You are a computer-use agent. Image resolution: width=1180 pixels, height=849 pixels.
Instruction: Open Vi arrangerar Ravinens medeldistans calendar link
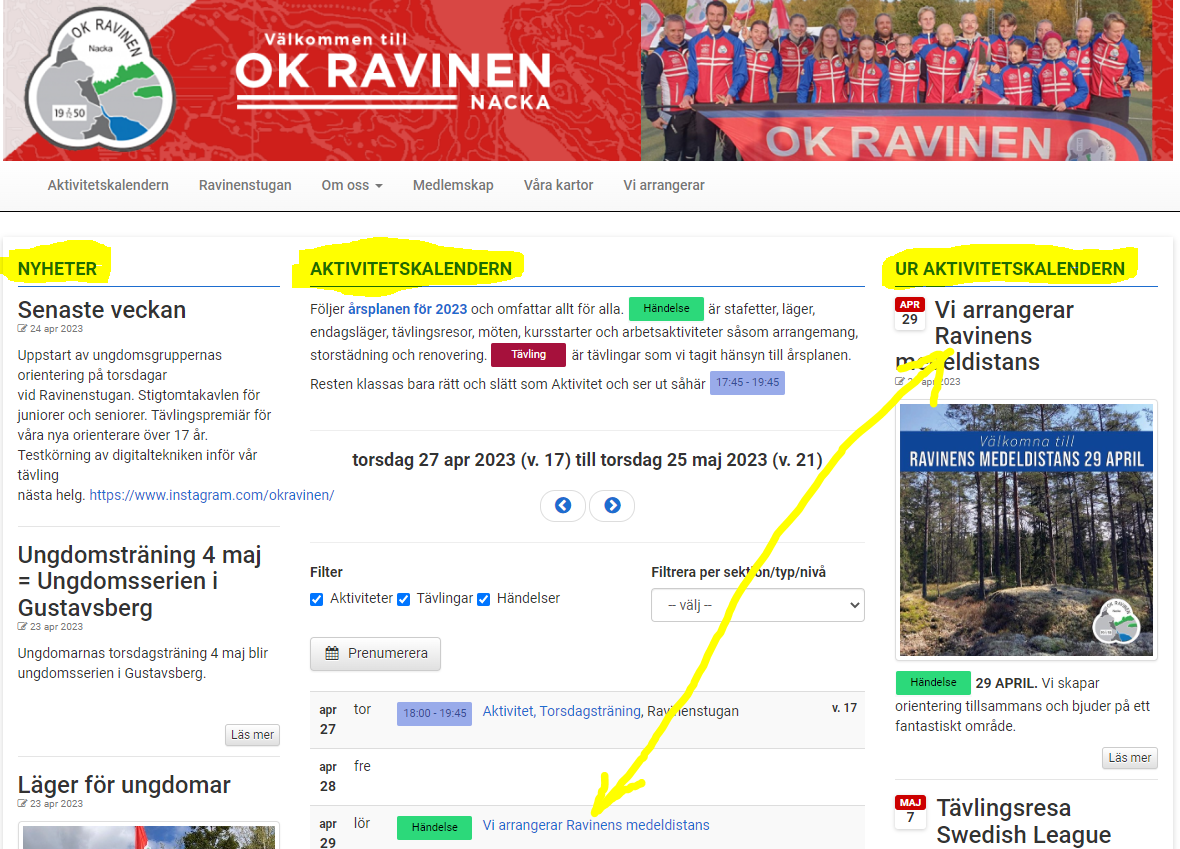pos(596,826)
